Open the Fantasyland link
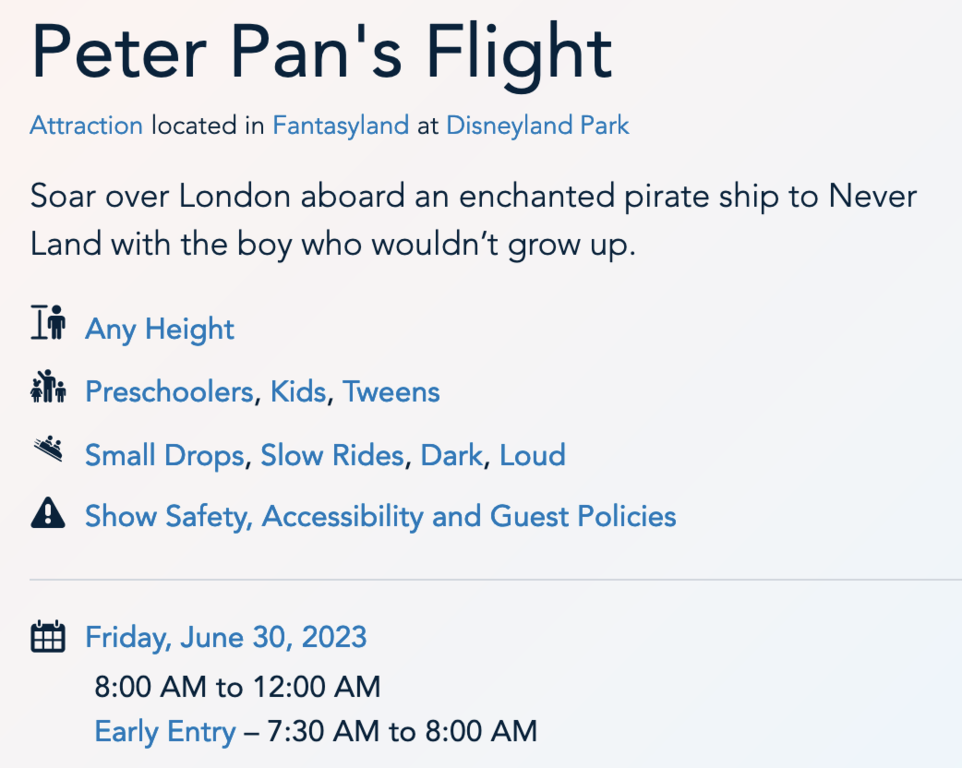962x768 pixels. point(340,126)
